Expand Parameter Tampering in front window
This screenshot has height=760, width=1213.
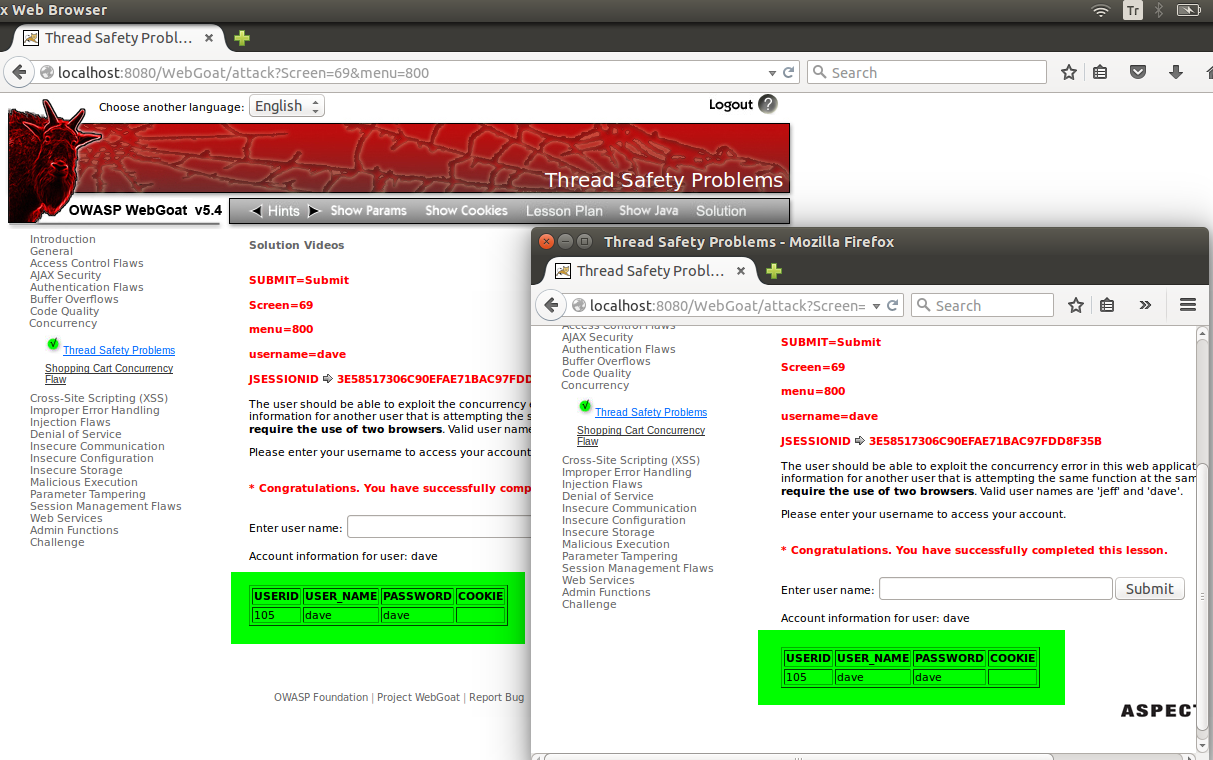(x=620, y=556)
